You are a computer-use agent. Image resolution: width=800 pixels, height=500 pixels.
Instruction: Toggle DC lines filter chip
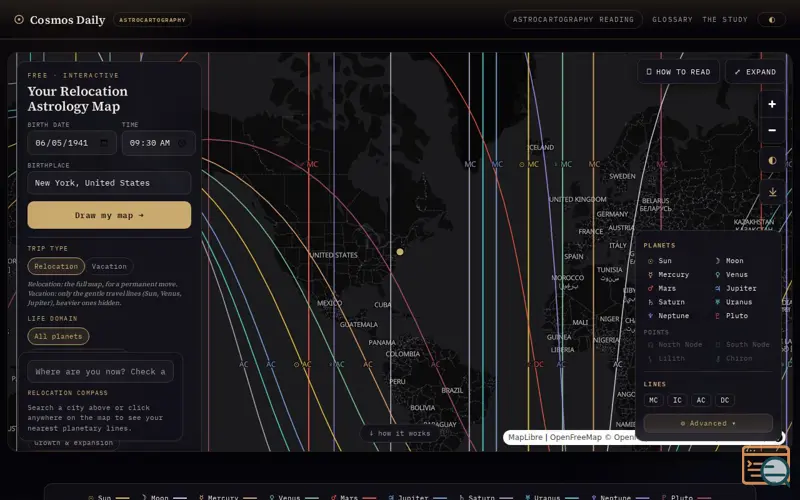(725, 400)
